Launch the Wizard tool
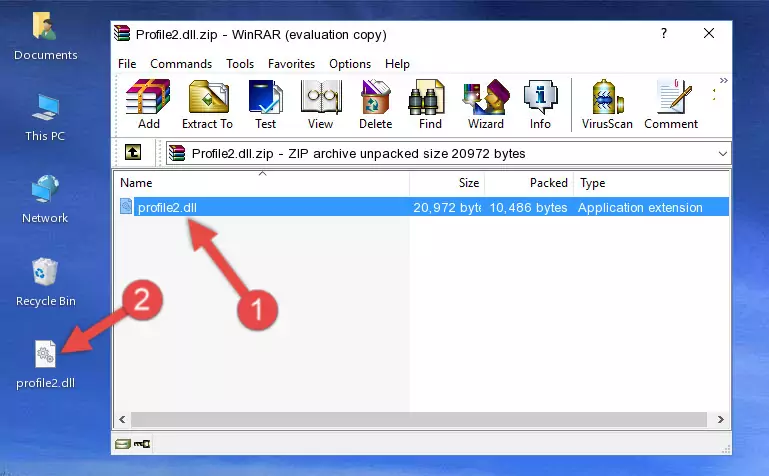This screenshot has width=769, height=476. 486,104
